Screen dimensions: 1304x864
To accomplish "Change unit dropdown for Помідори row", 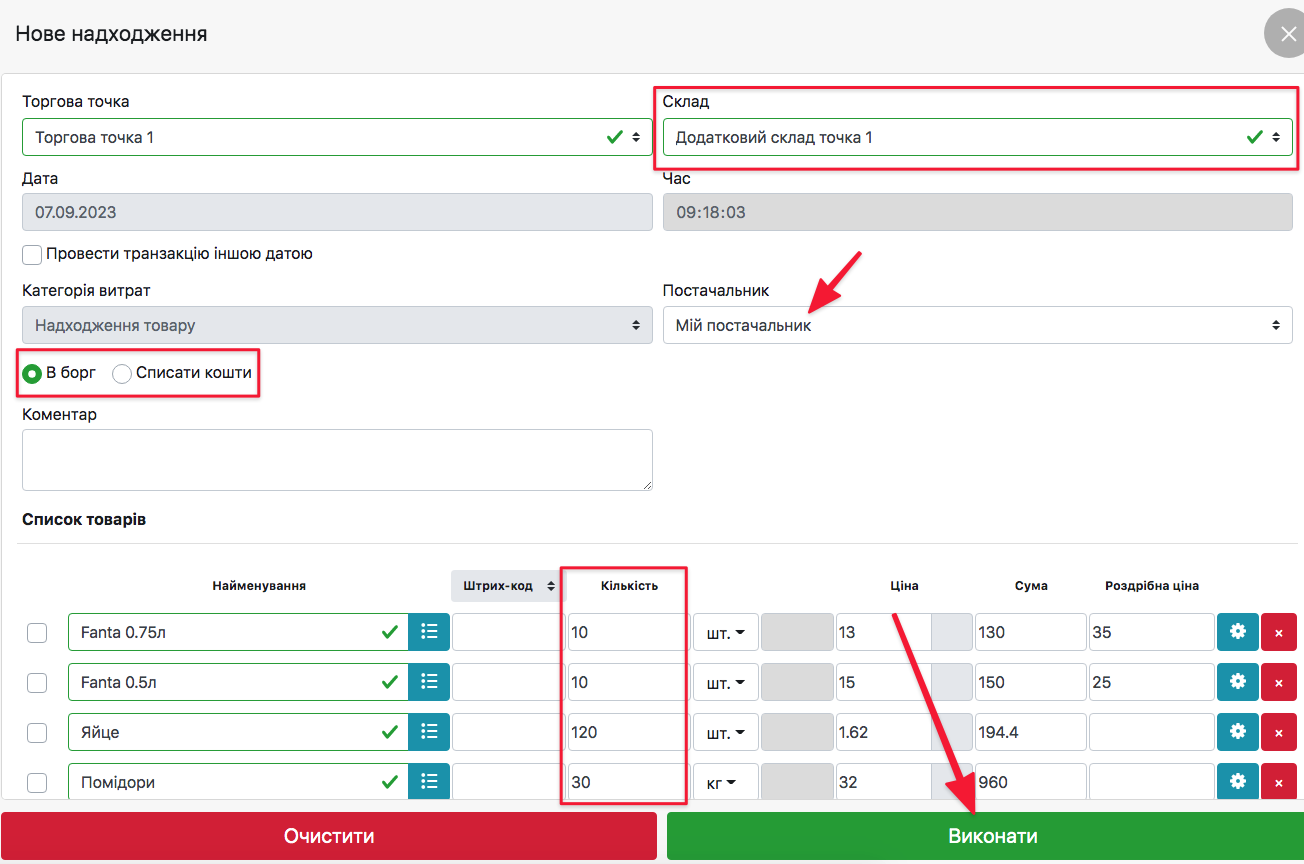I will pos(723,782).
